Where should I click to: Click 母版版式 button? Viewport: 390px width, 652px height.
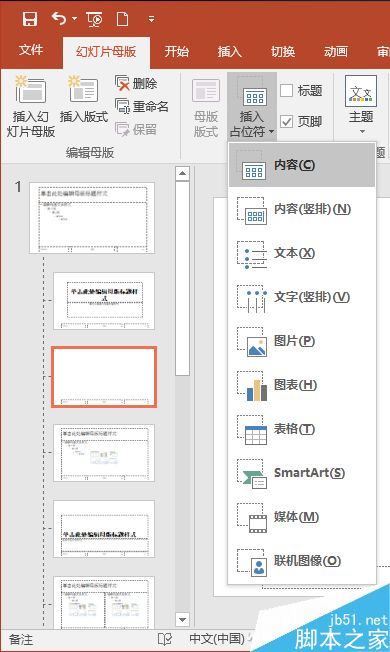206,108
